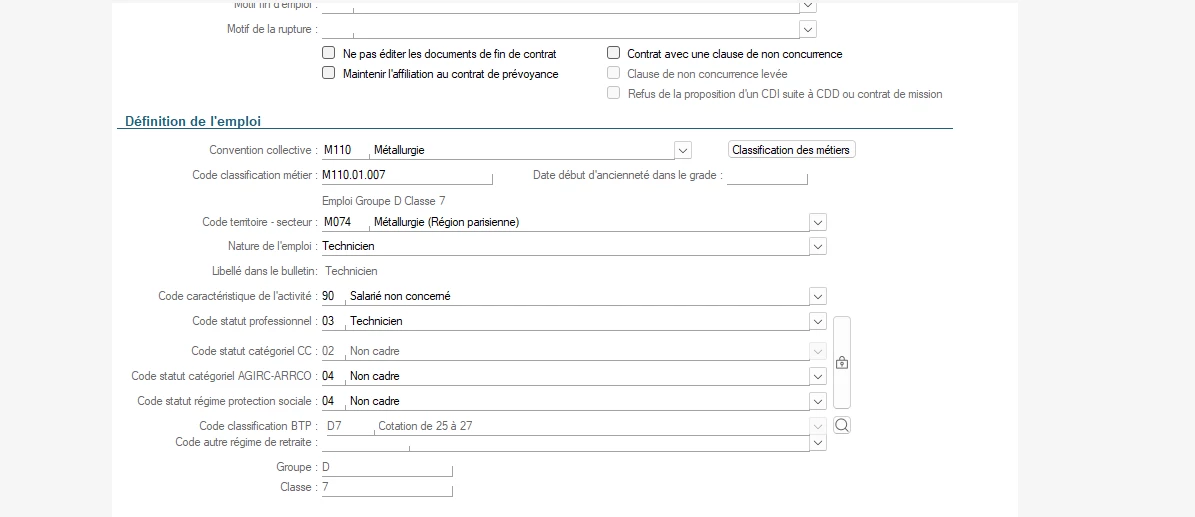
Task: Open the Motif de la rupture dropdown
Action: point(809,29)
